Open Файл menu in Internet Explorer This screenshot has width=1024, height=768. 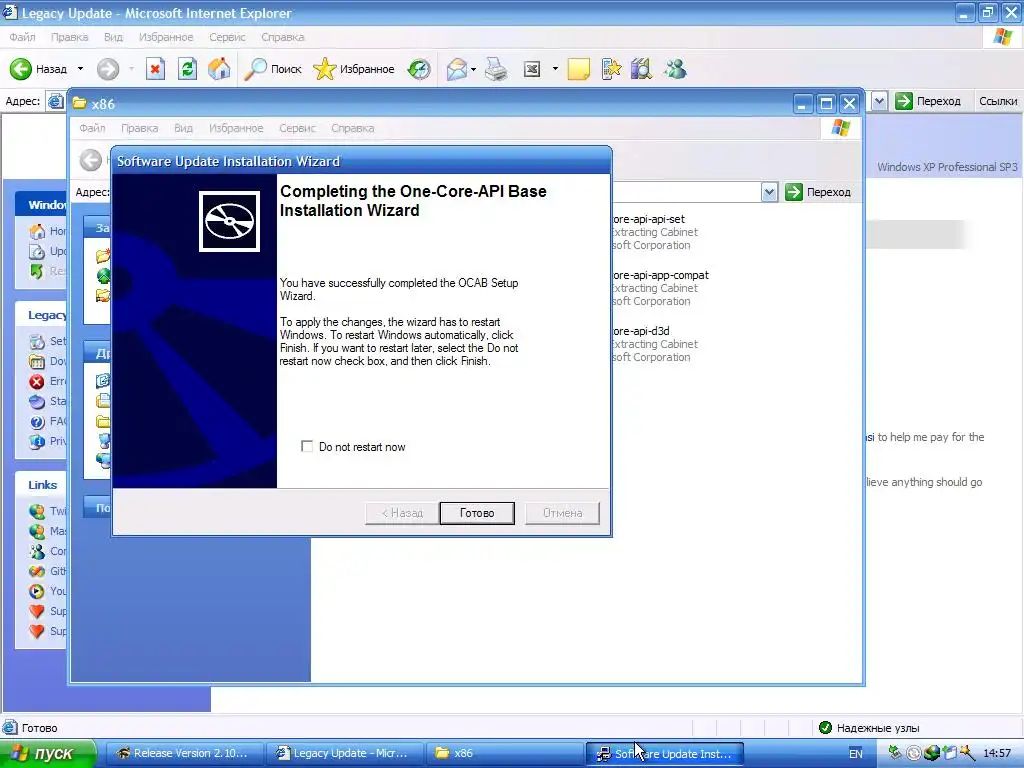22,37
